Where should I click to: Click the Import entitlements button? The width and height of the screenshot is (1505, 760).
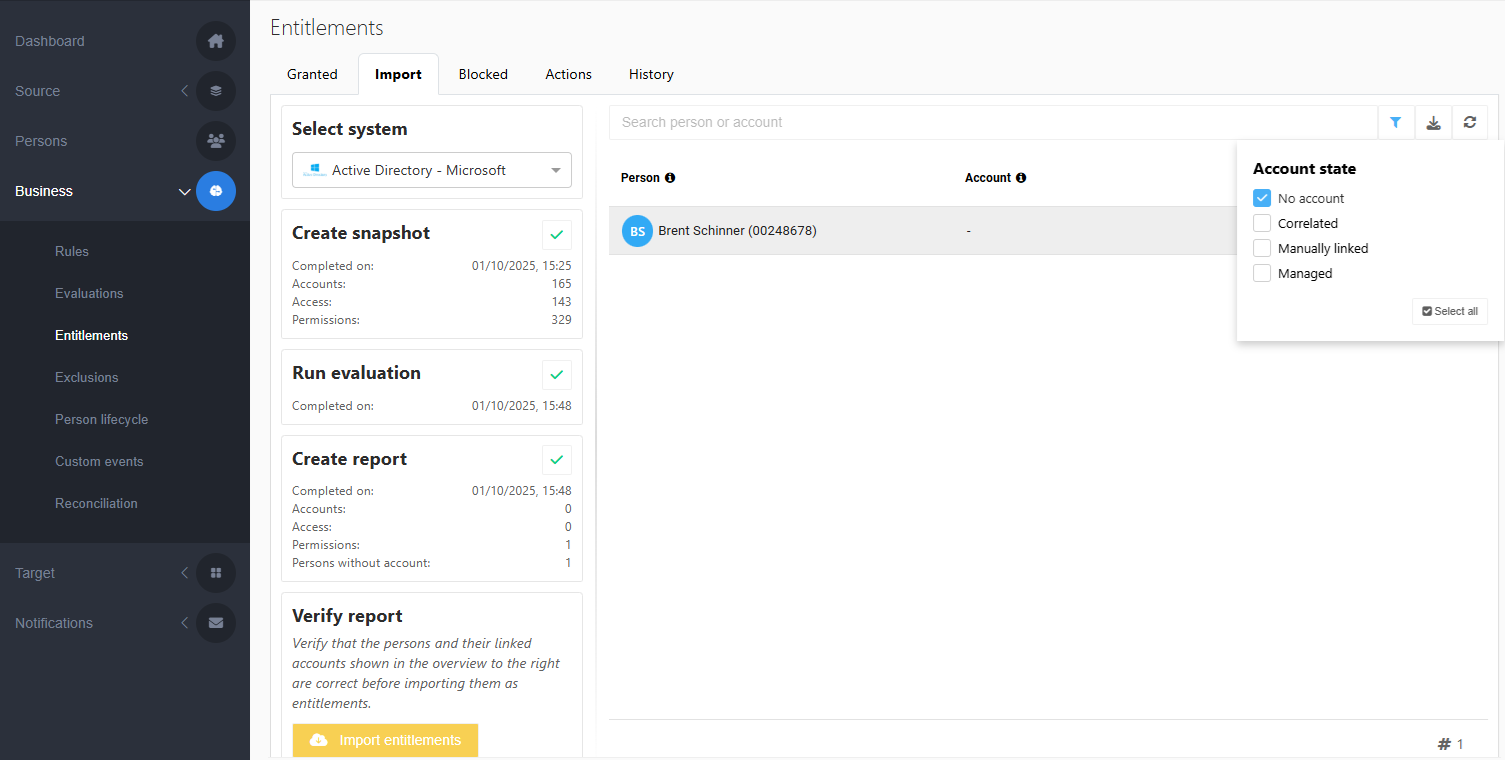point(385,740)
